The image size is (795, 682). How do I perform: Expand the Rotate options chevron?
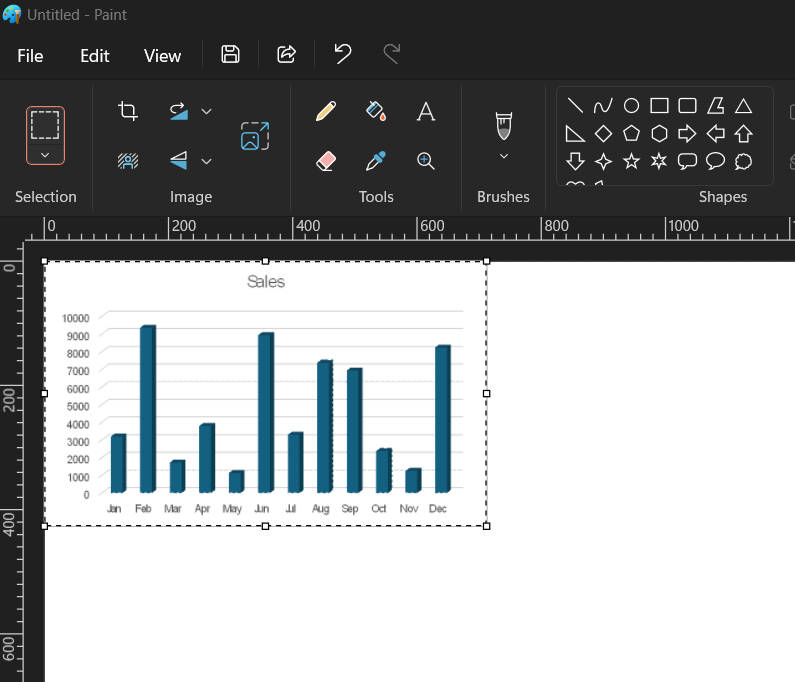click(x=206, y=112)
